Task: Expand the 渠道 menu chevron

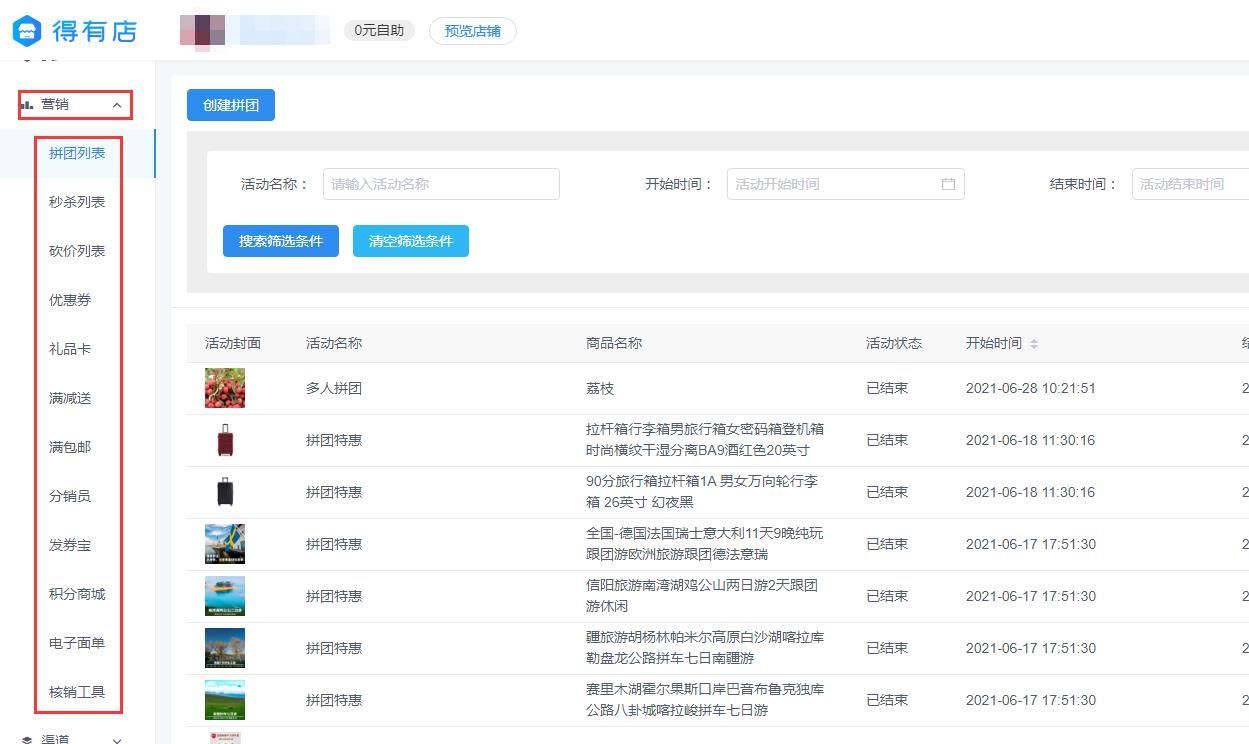Action: [117, 738]
